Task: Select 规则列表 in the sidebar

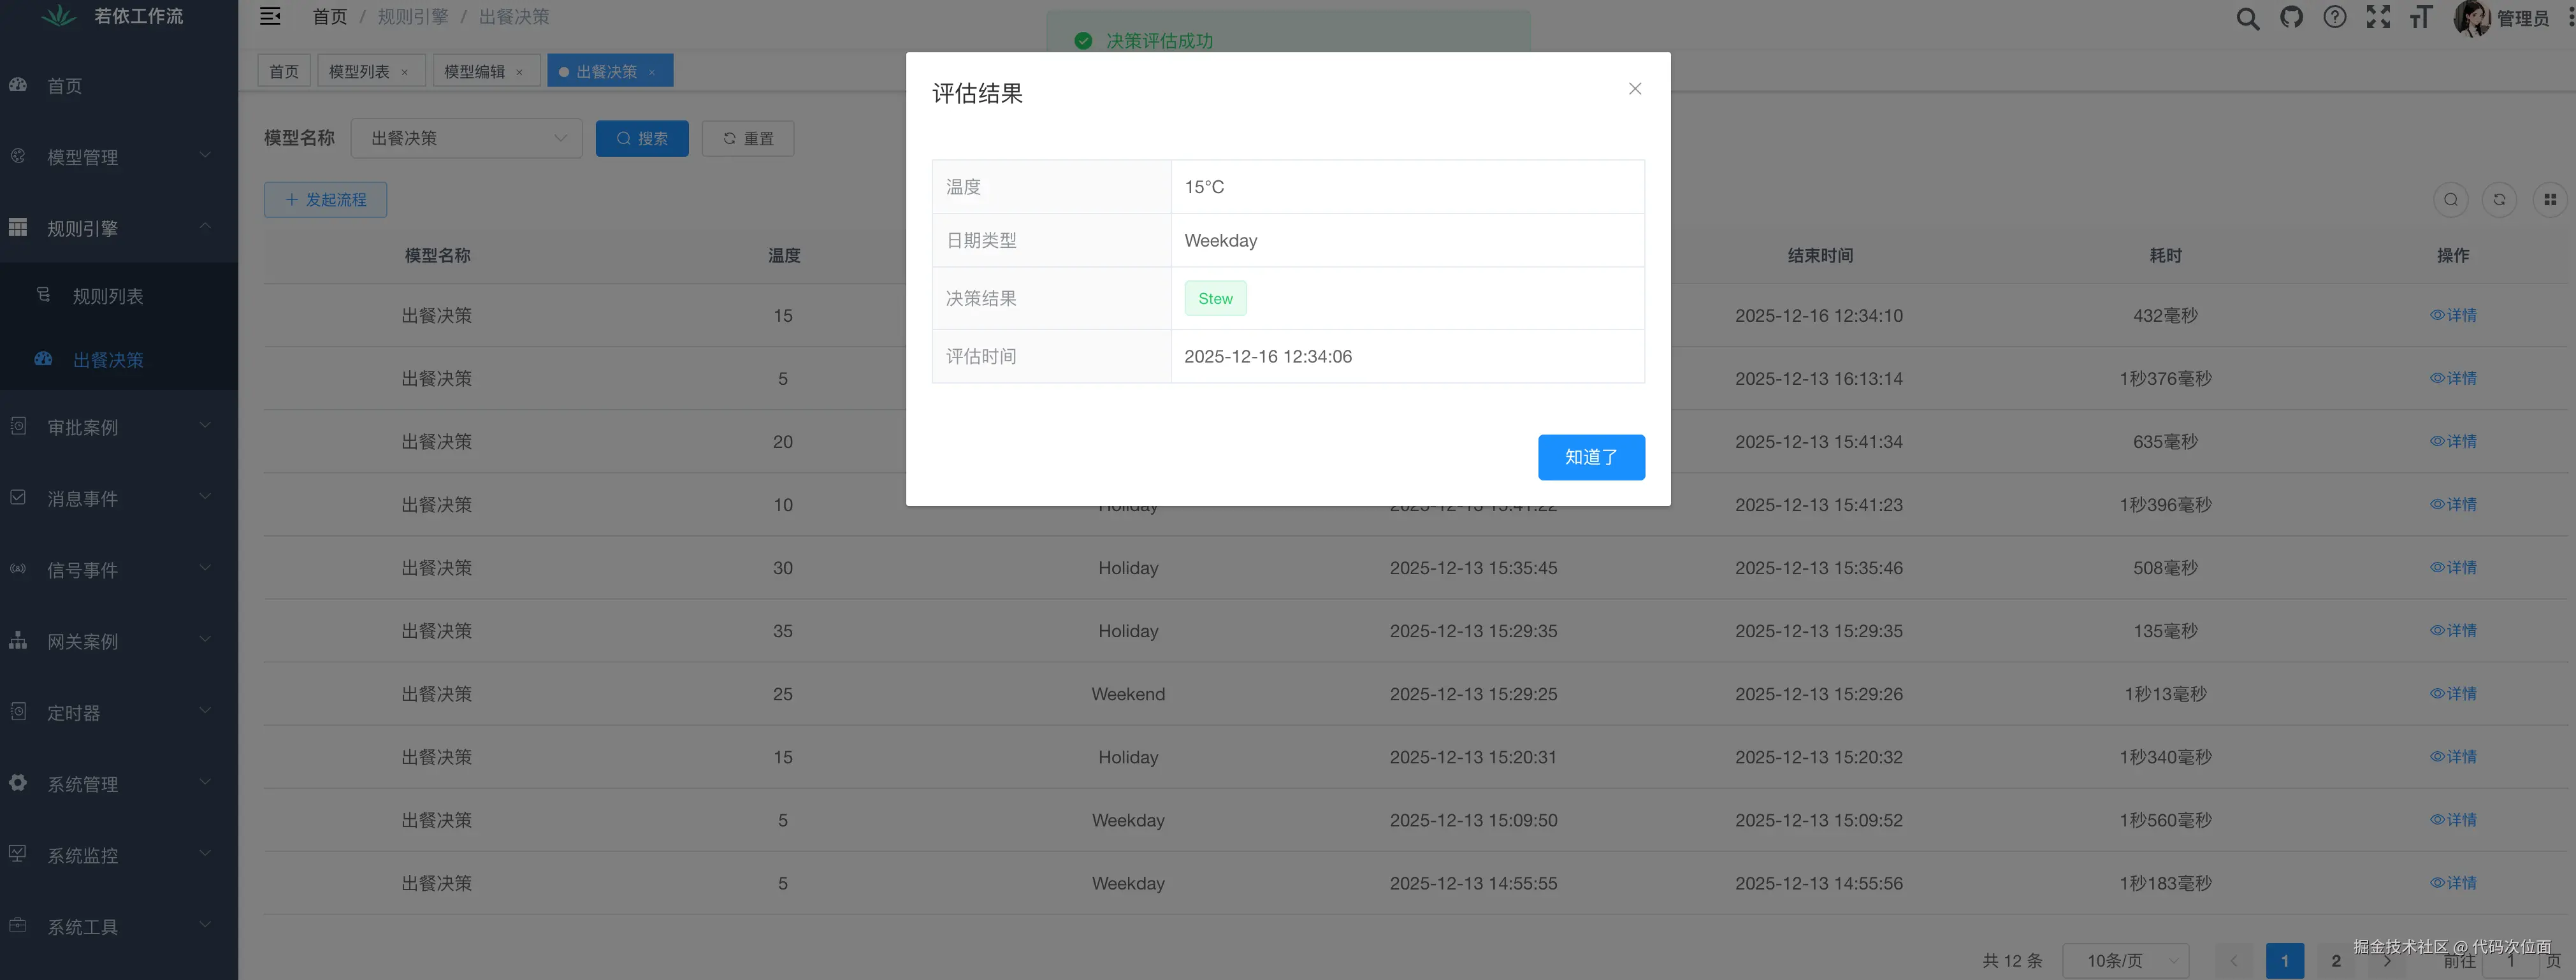Action: pos(107,296)
